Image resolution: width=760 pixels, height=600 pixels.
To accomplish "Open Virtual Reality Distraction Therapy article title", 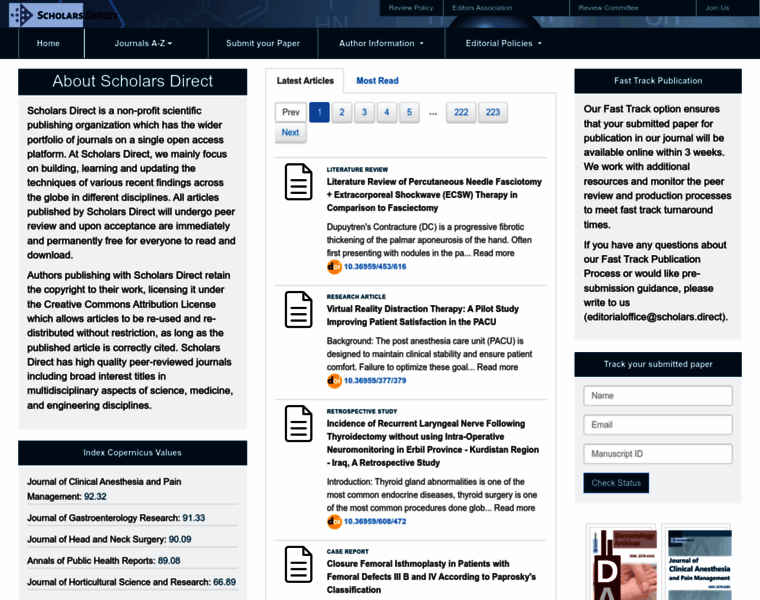I will tap(423, 316).
